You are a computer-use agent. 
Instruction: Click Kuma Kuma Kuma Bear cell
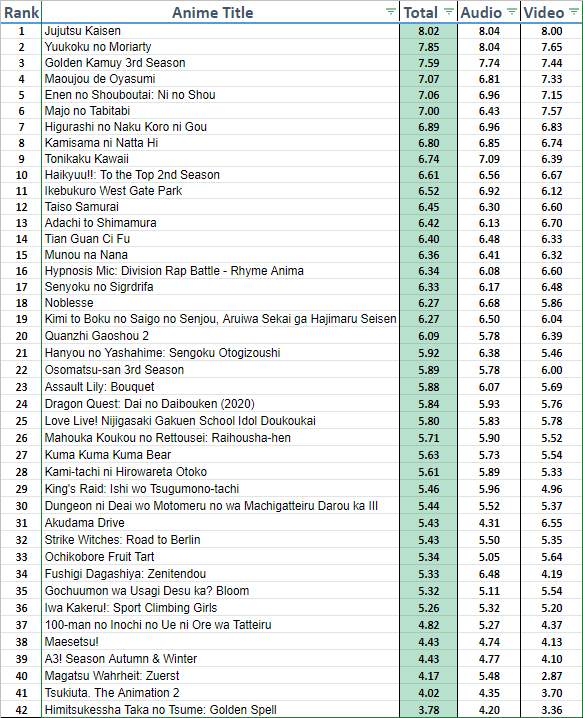(x=220, y=455)
